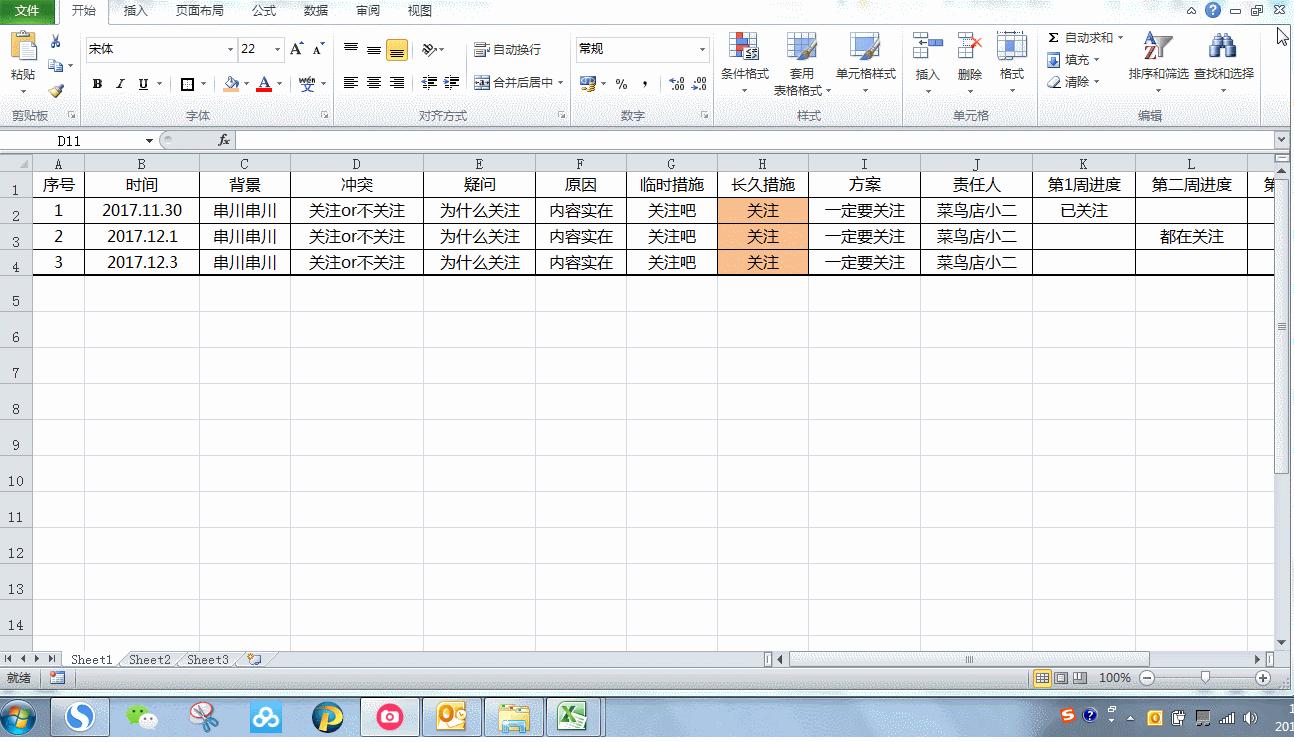Click Find & Select (查找和选择)
The height and width of the screenshot is (742, 1294).
(x=1222, y=60)
